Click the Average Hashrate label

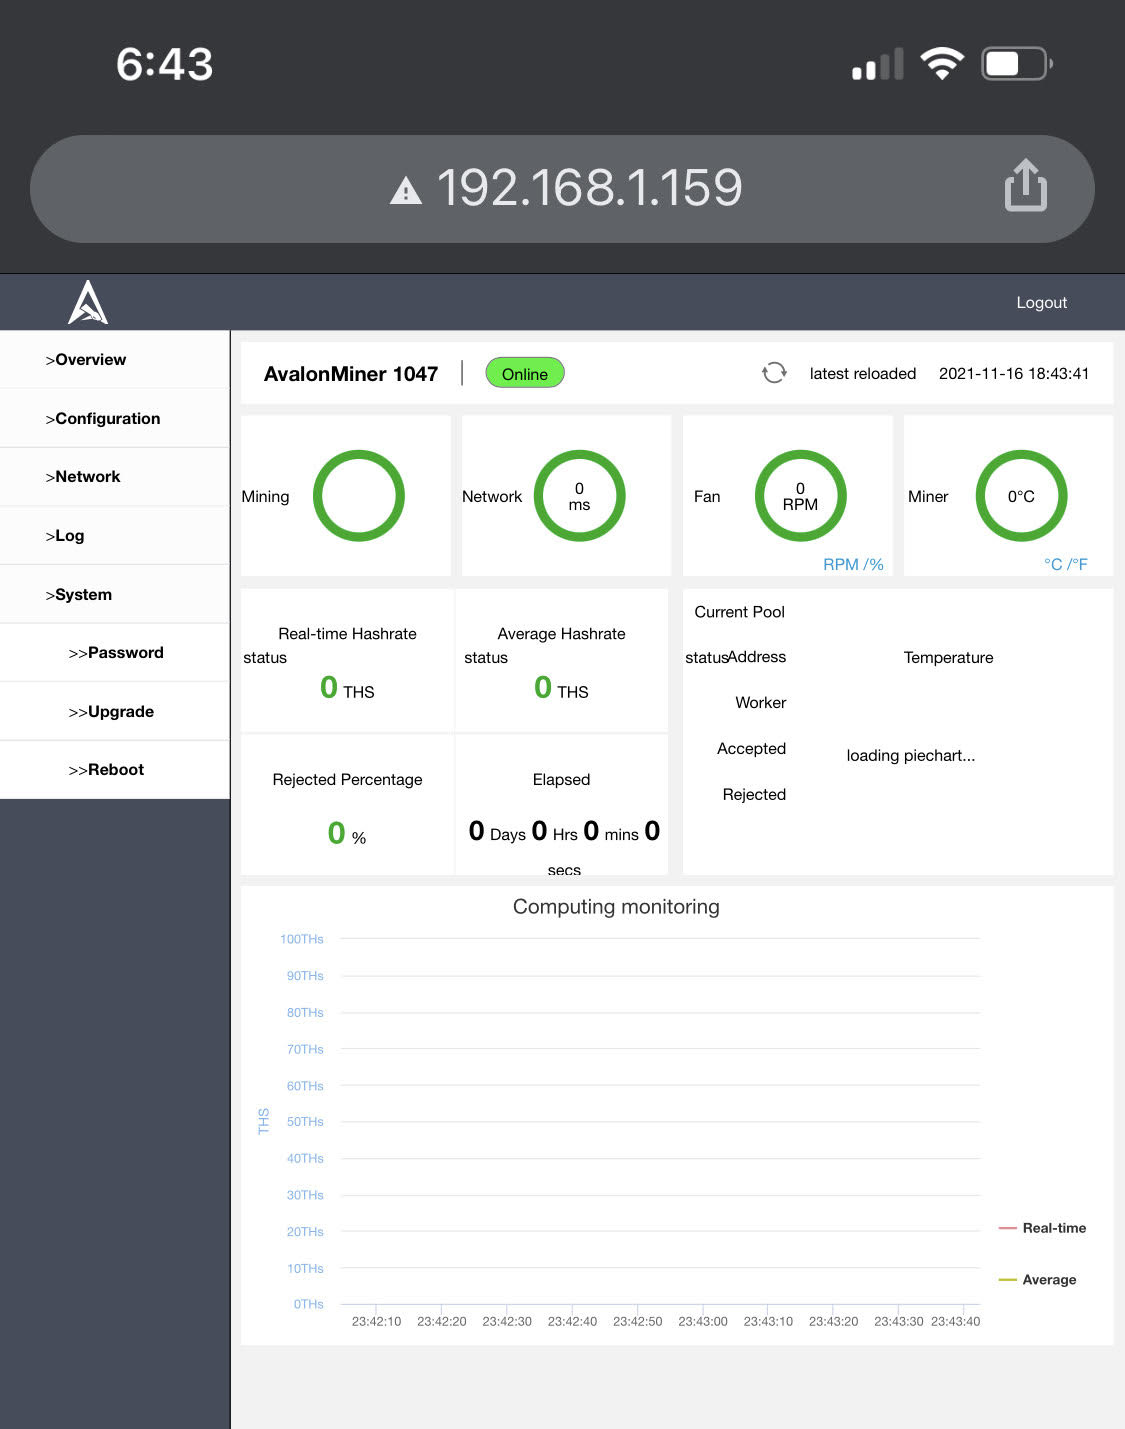561,634
